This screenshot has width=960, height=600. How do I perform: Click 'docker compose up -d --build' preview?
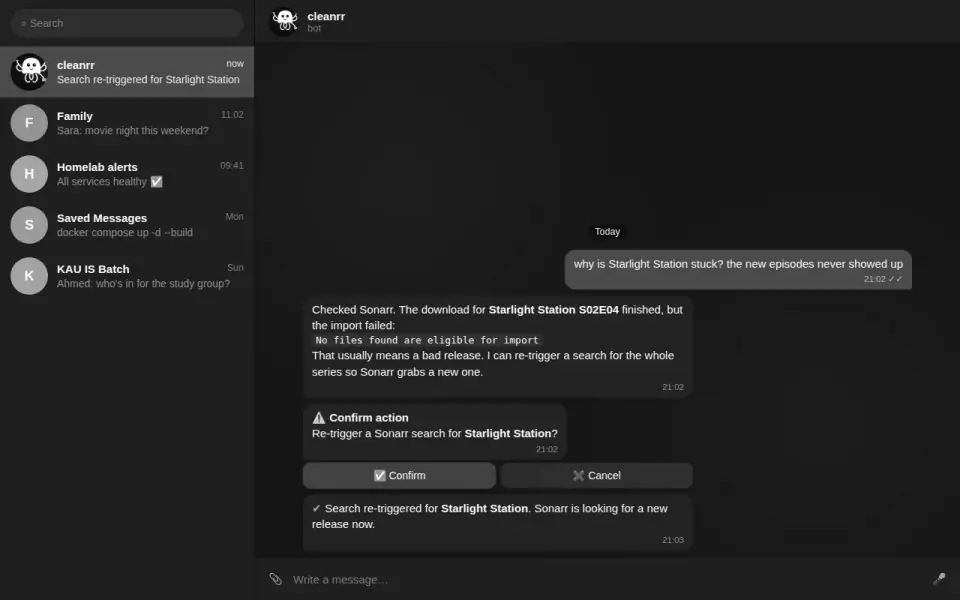pos(124,233)
